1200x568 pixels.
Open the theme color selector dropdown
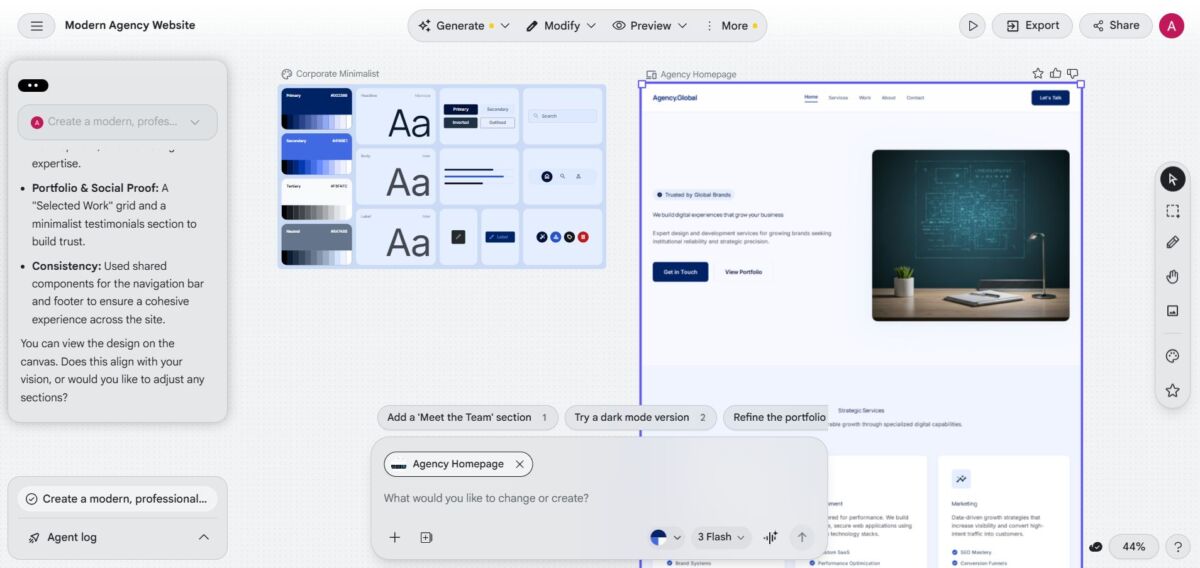tap(666, 537)
